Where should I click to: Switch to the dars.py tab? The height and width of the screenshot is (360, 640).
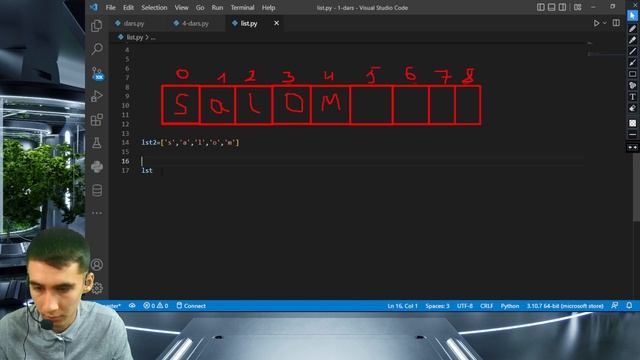tap(133, 24)
